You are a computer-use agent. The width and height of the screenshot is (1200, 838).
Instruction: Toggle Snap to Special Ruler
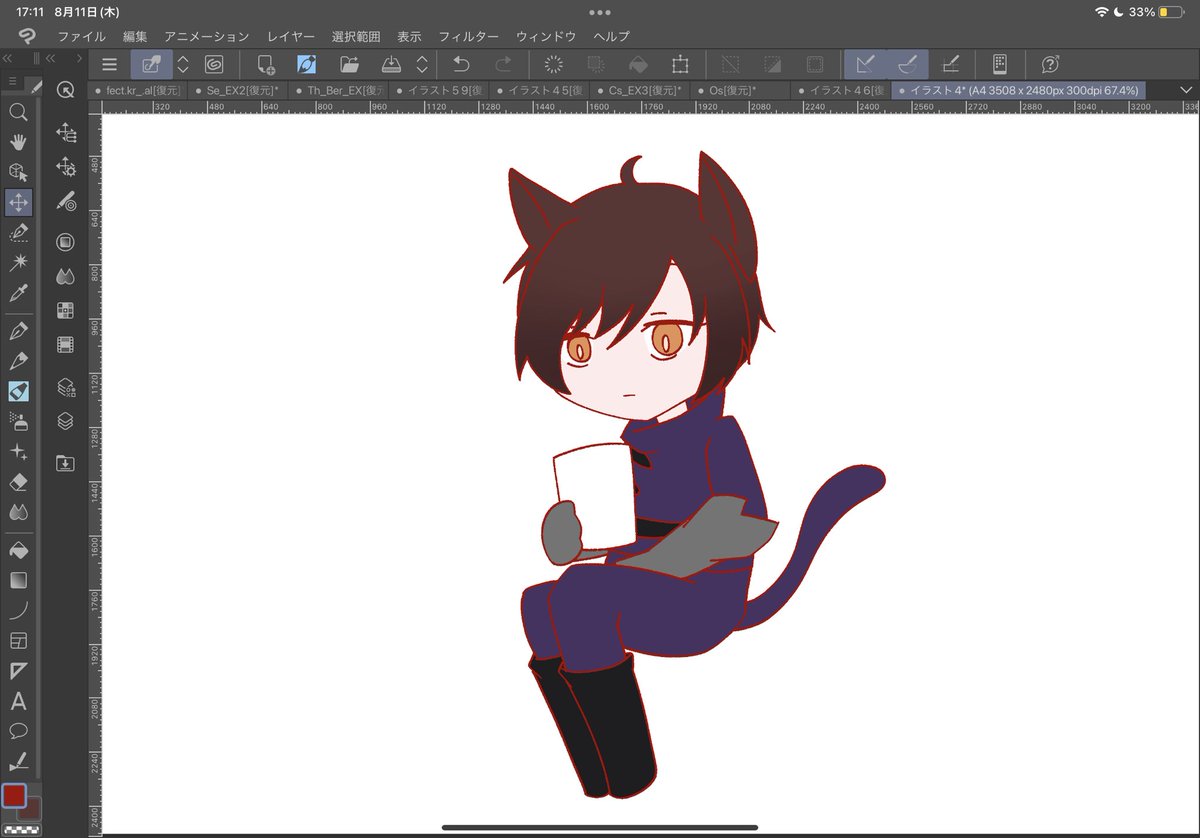coord(908,65)
